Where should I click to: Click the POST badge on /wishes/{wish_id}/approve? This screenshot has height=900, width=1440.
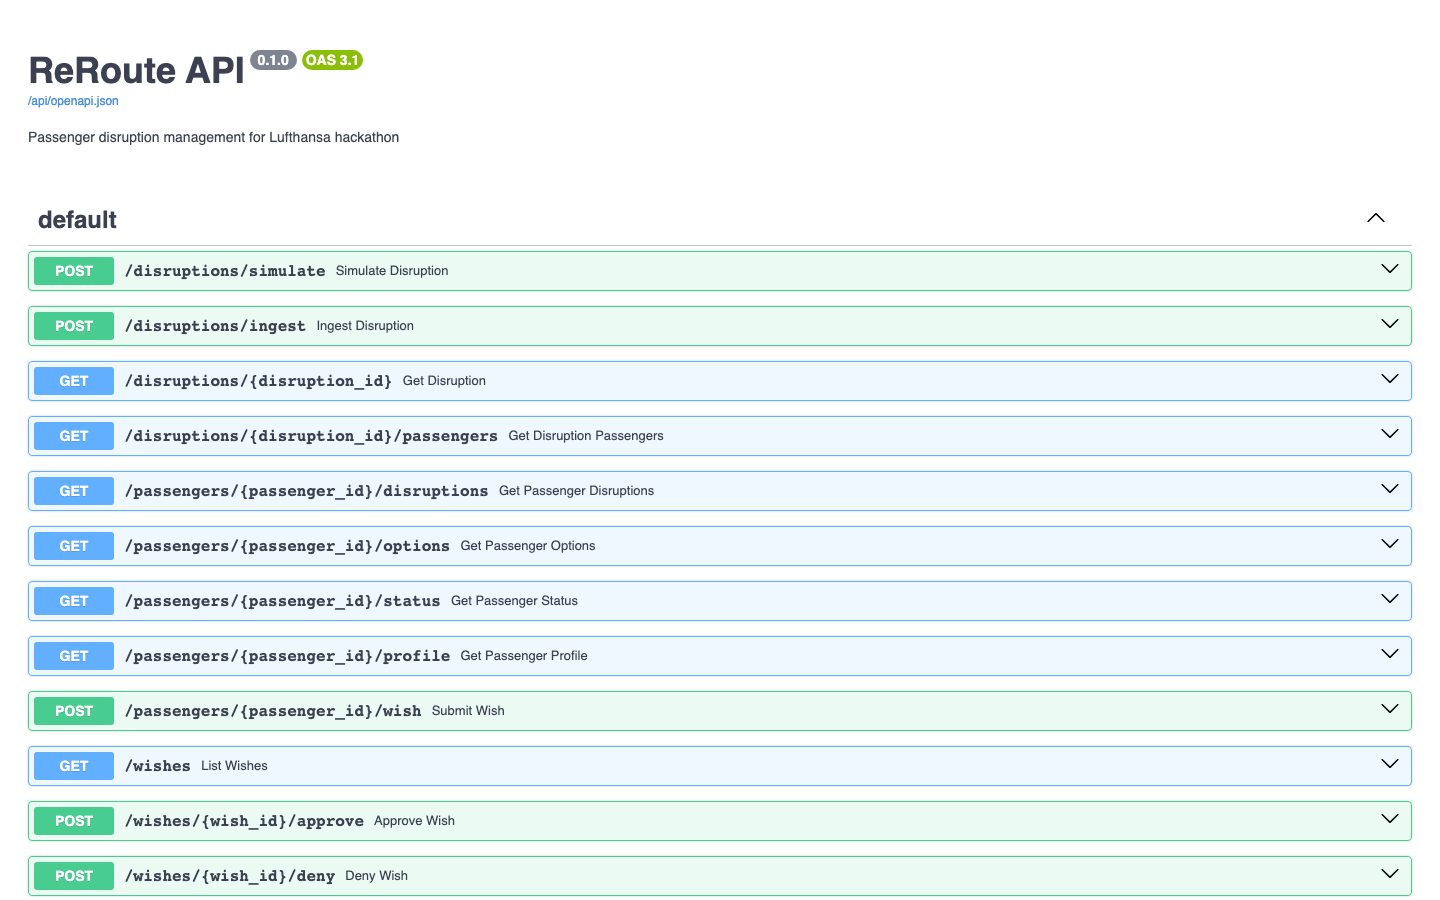pyautogui.click(x=73, y=820)
